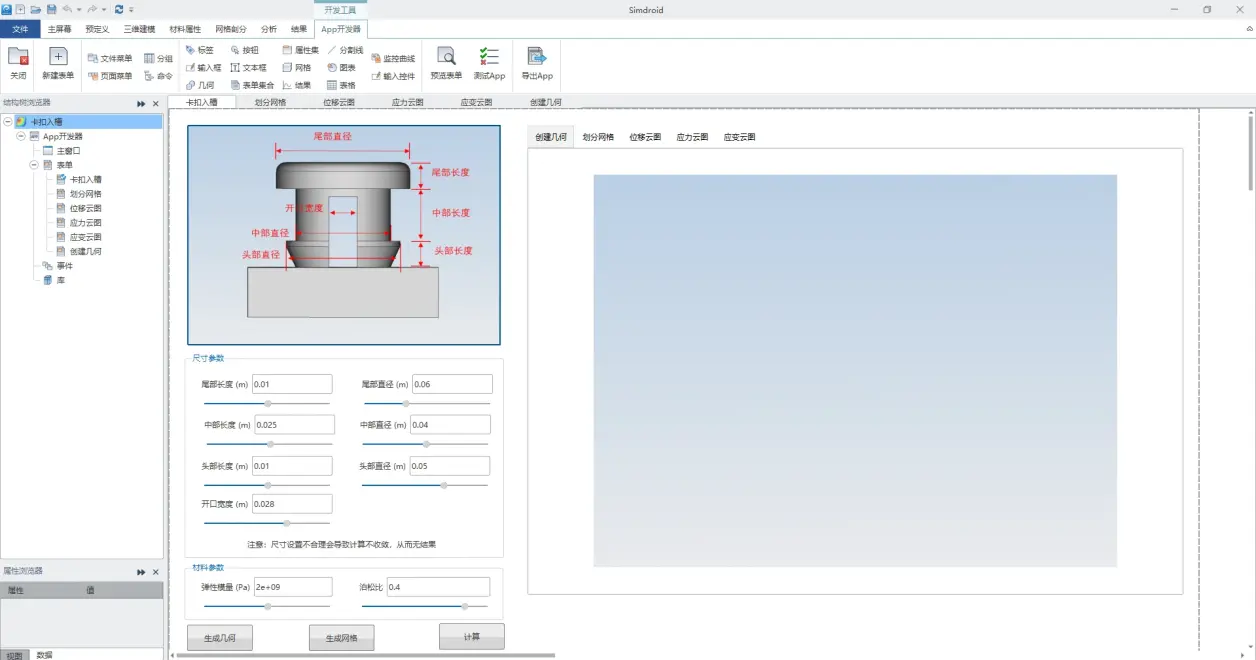The height and width of the screenshot is (660, 1256).
Task: Add a 文本框 control from ribbon
Action: (248, 68)
